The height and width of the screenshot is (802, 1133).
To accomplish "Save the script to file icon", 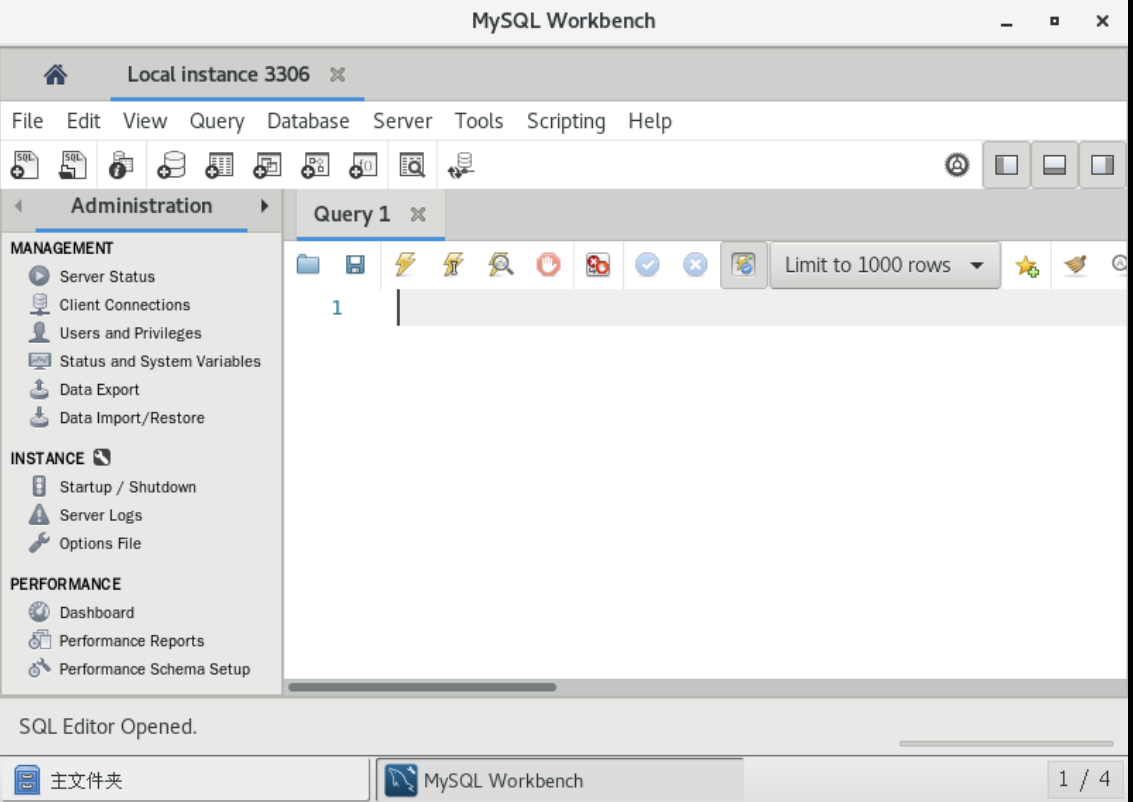I will 355,264.
